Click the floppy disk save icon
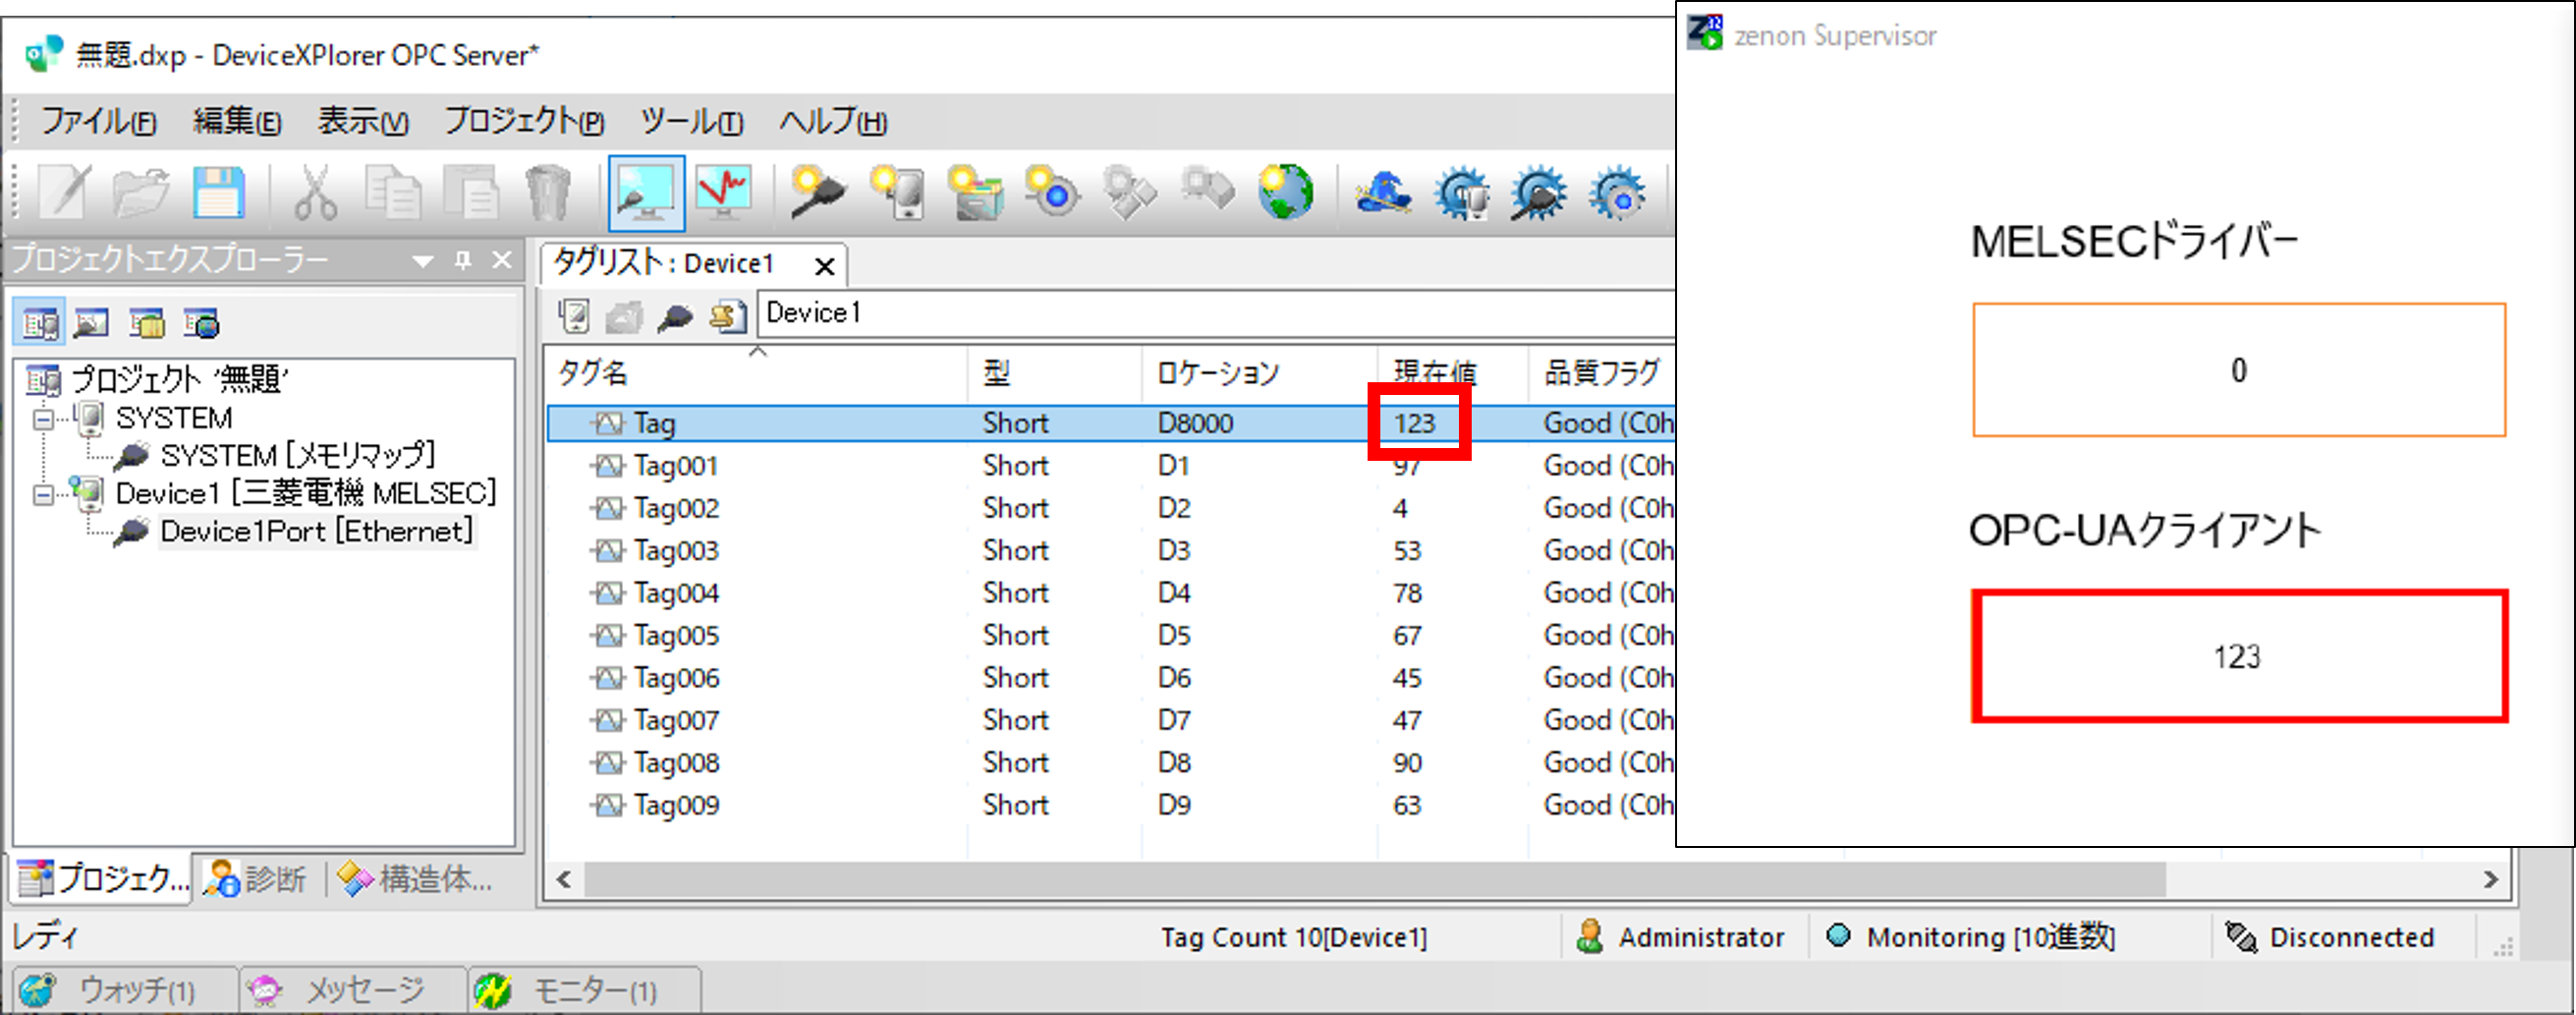The width and height of the screenshot is (2576, 1015). click(218, 192)
